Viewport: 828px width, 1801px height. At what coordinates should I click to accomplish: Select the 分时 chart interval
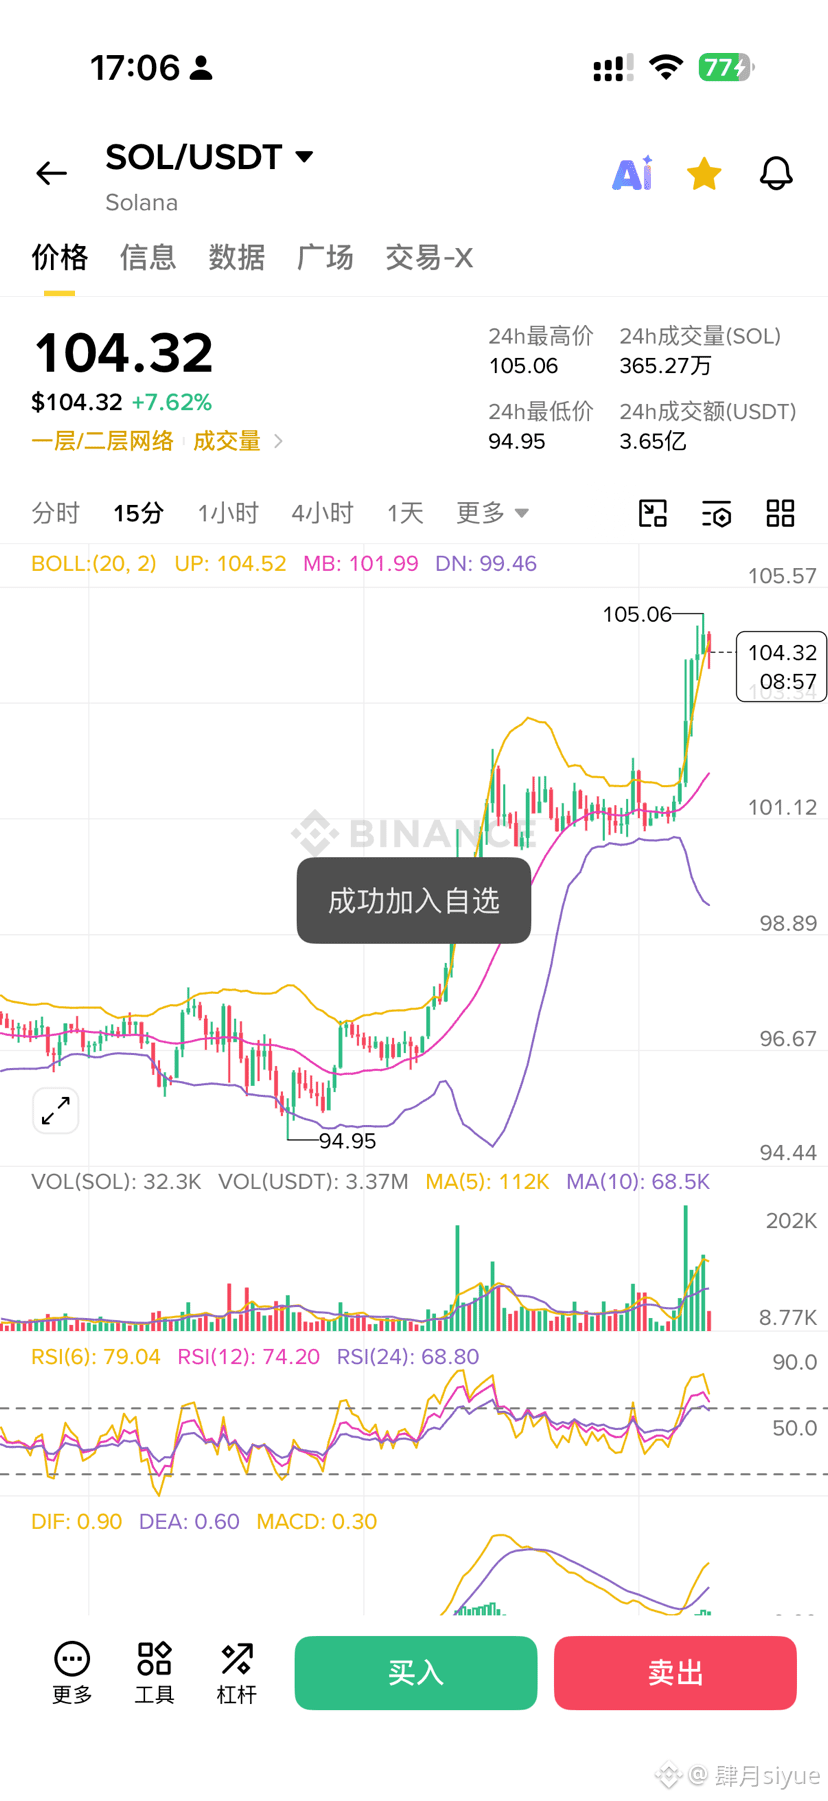pos(55,513)
